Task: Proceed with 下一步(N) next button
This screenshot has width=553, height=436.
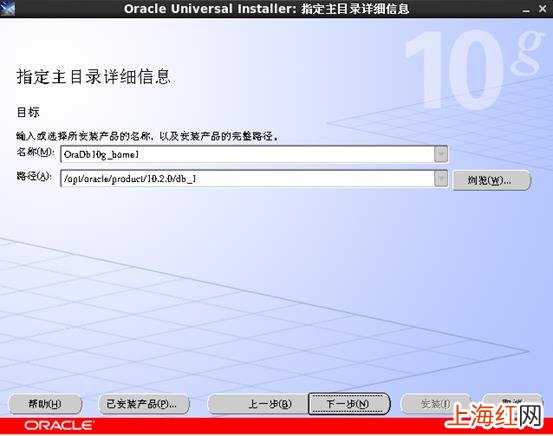Action: tap(349, 404)
